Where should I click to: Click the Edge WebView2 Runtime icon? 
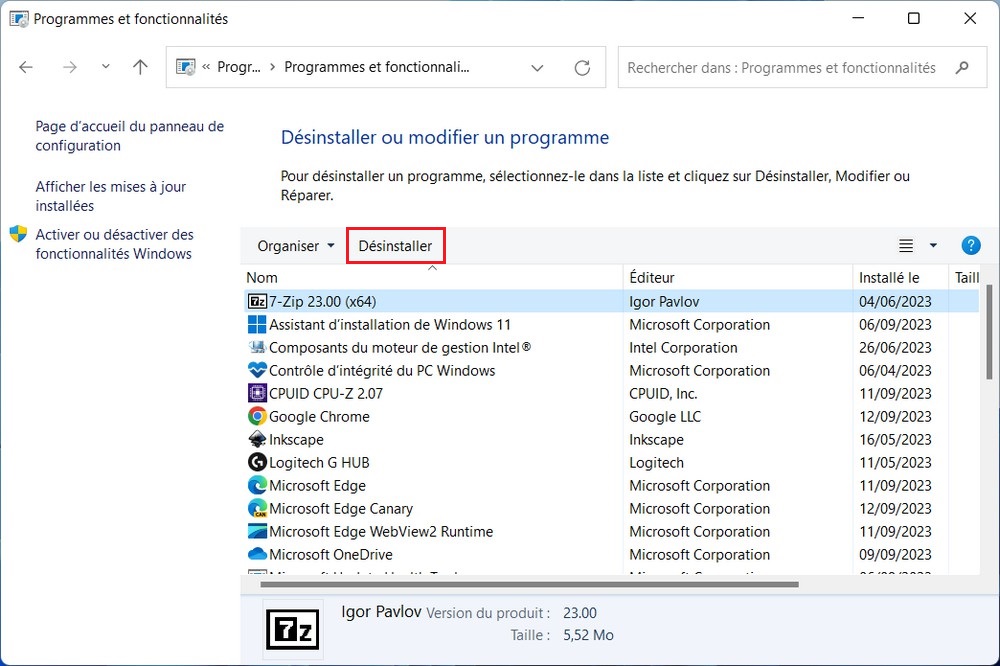(x=257, y=531)
